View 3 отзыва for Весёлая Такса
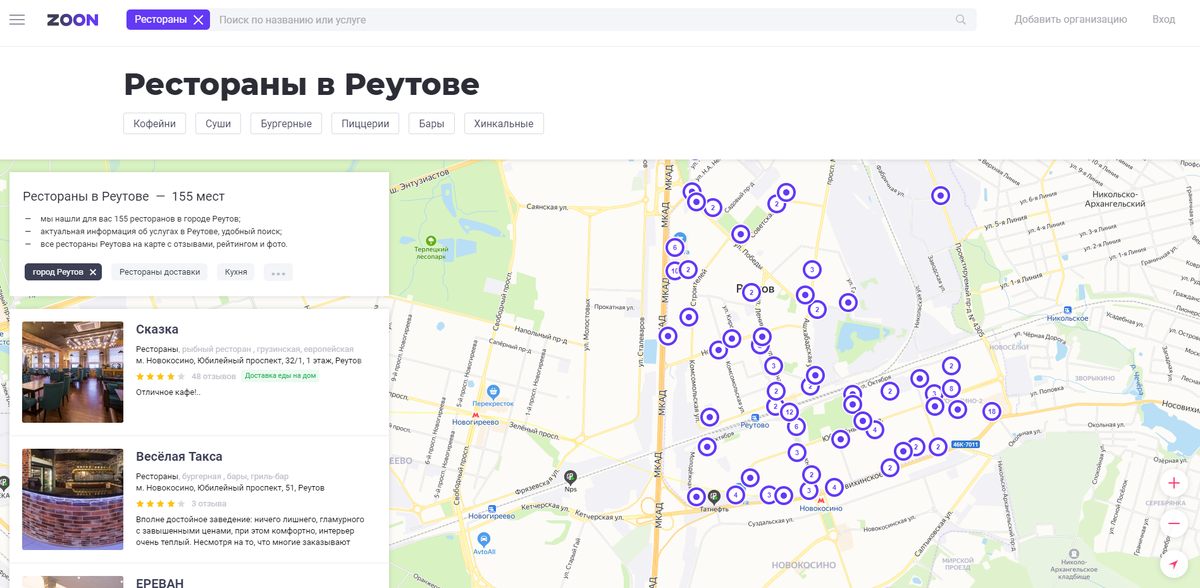Screen dimensions: 1200x588 coord(209,503)
